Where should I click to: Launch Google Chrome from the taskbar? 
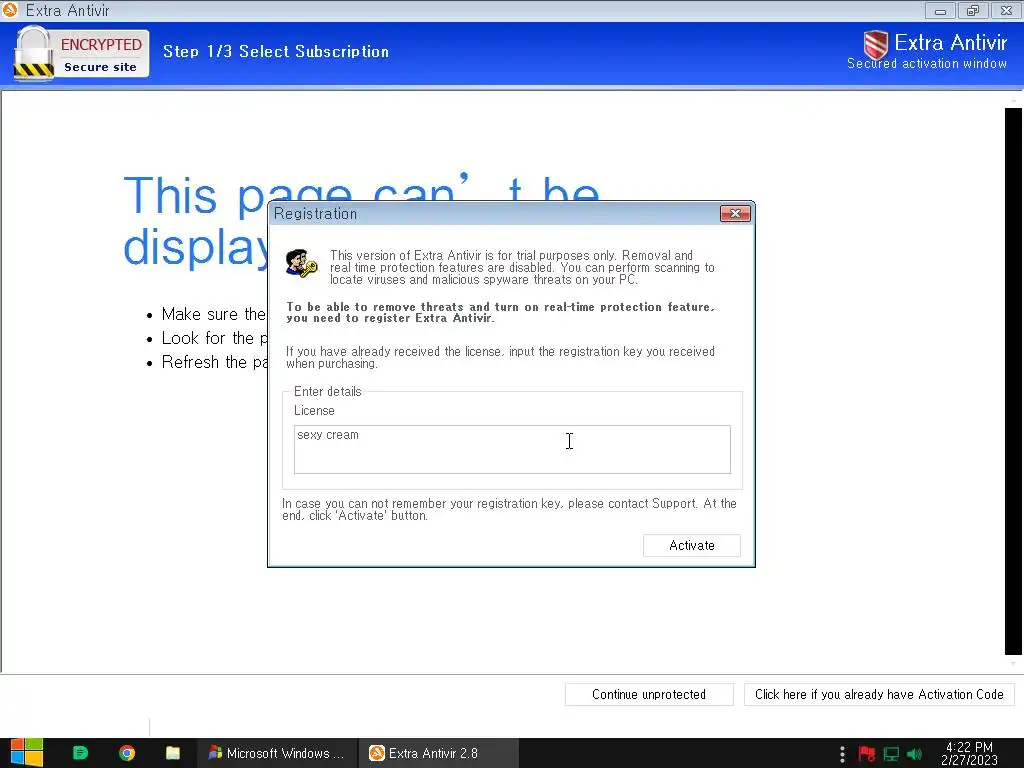tap(127, 753)
